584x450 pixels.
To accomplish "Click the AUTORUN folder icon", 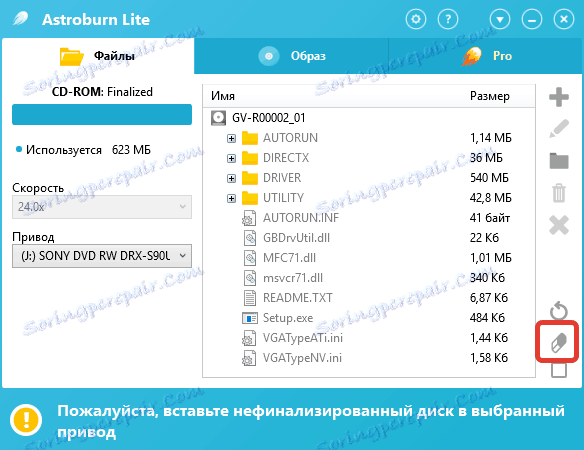I will pyautogui.click(x=250, y=138).
